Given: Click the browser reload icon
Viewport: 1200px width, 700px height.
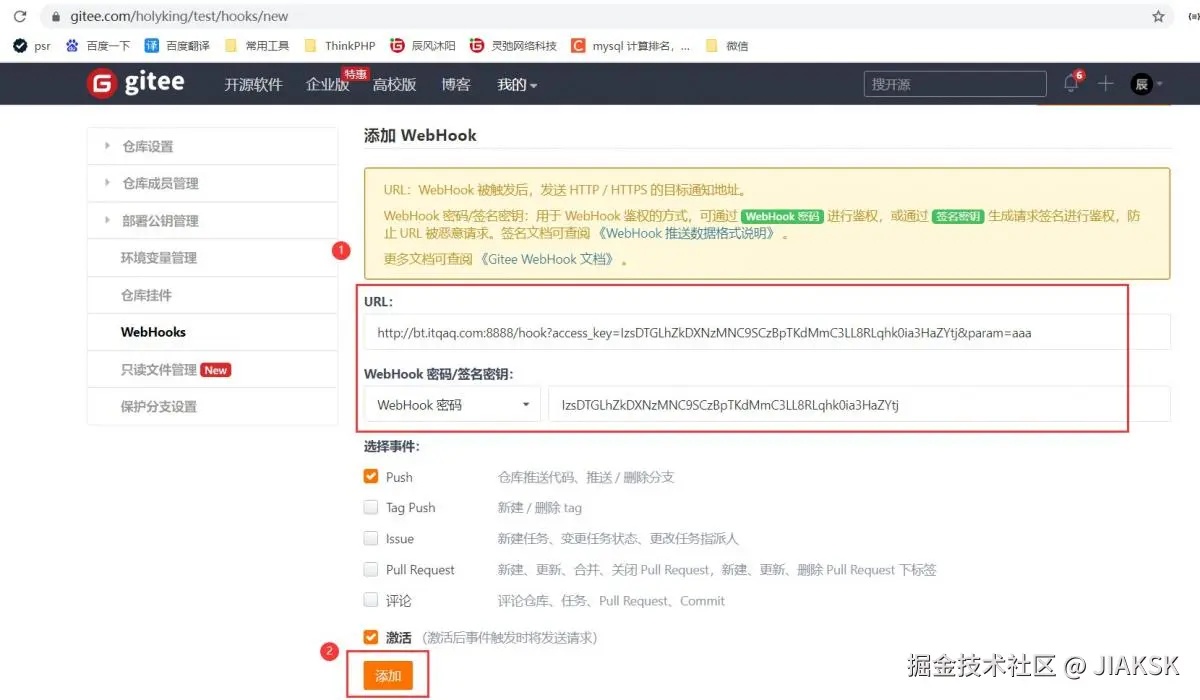Looking at the screenshot, I should tap(19, 17).
